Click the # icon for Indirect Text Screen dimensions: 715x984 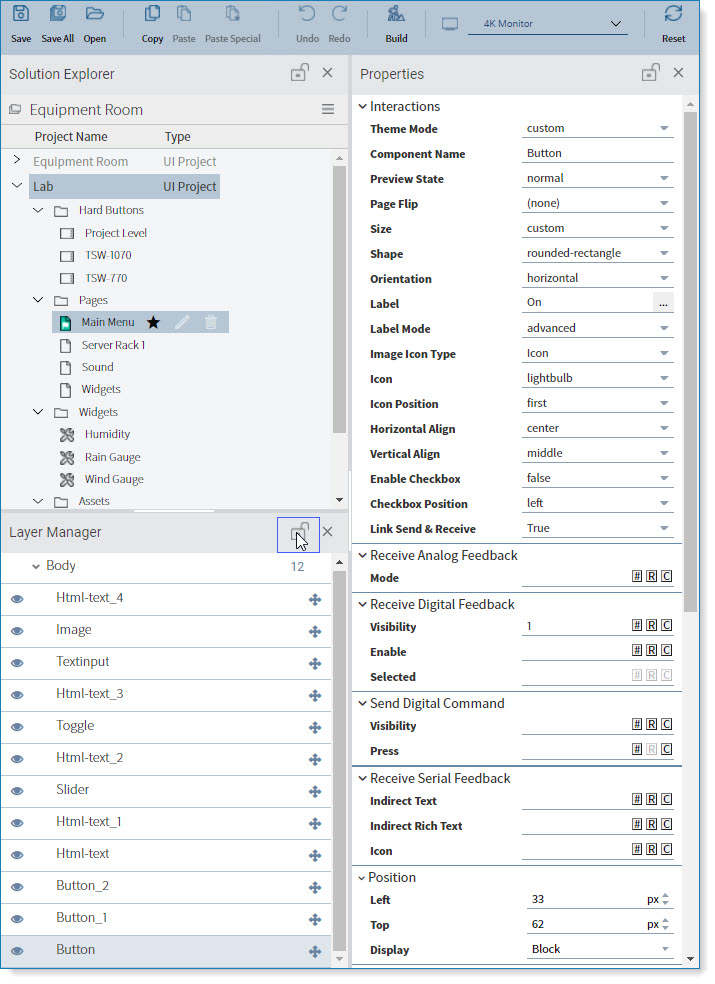coord(637,799)
